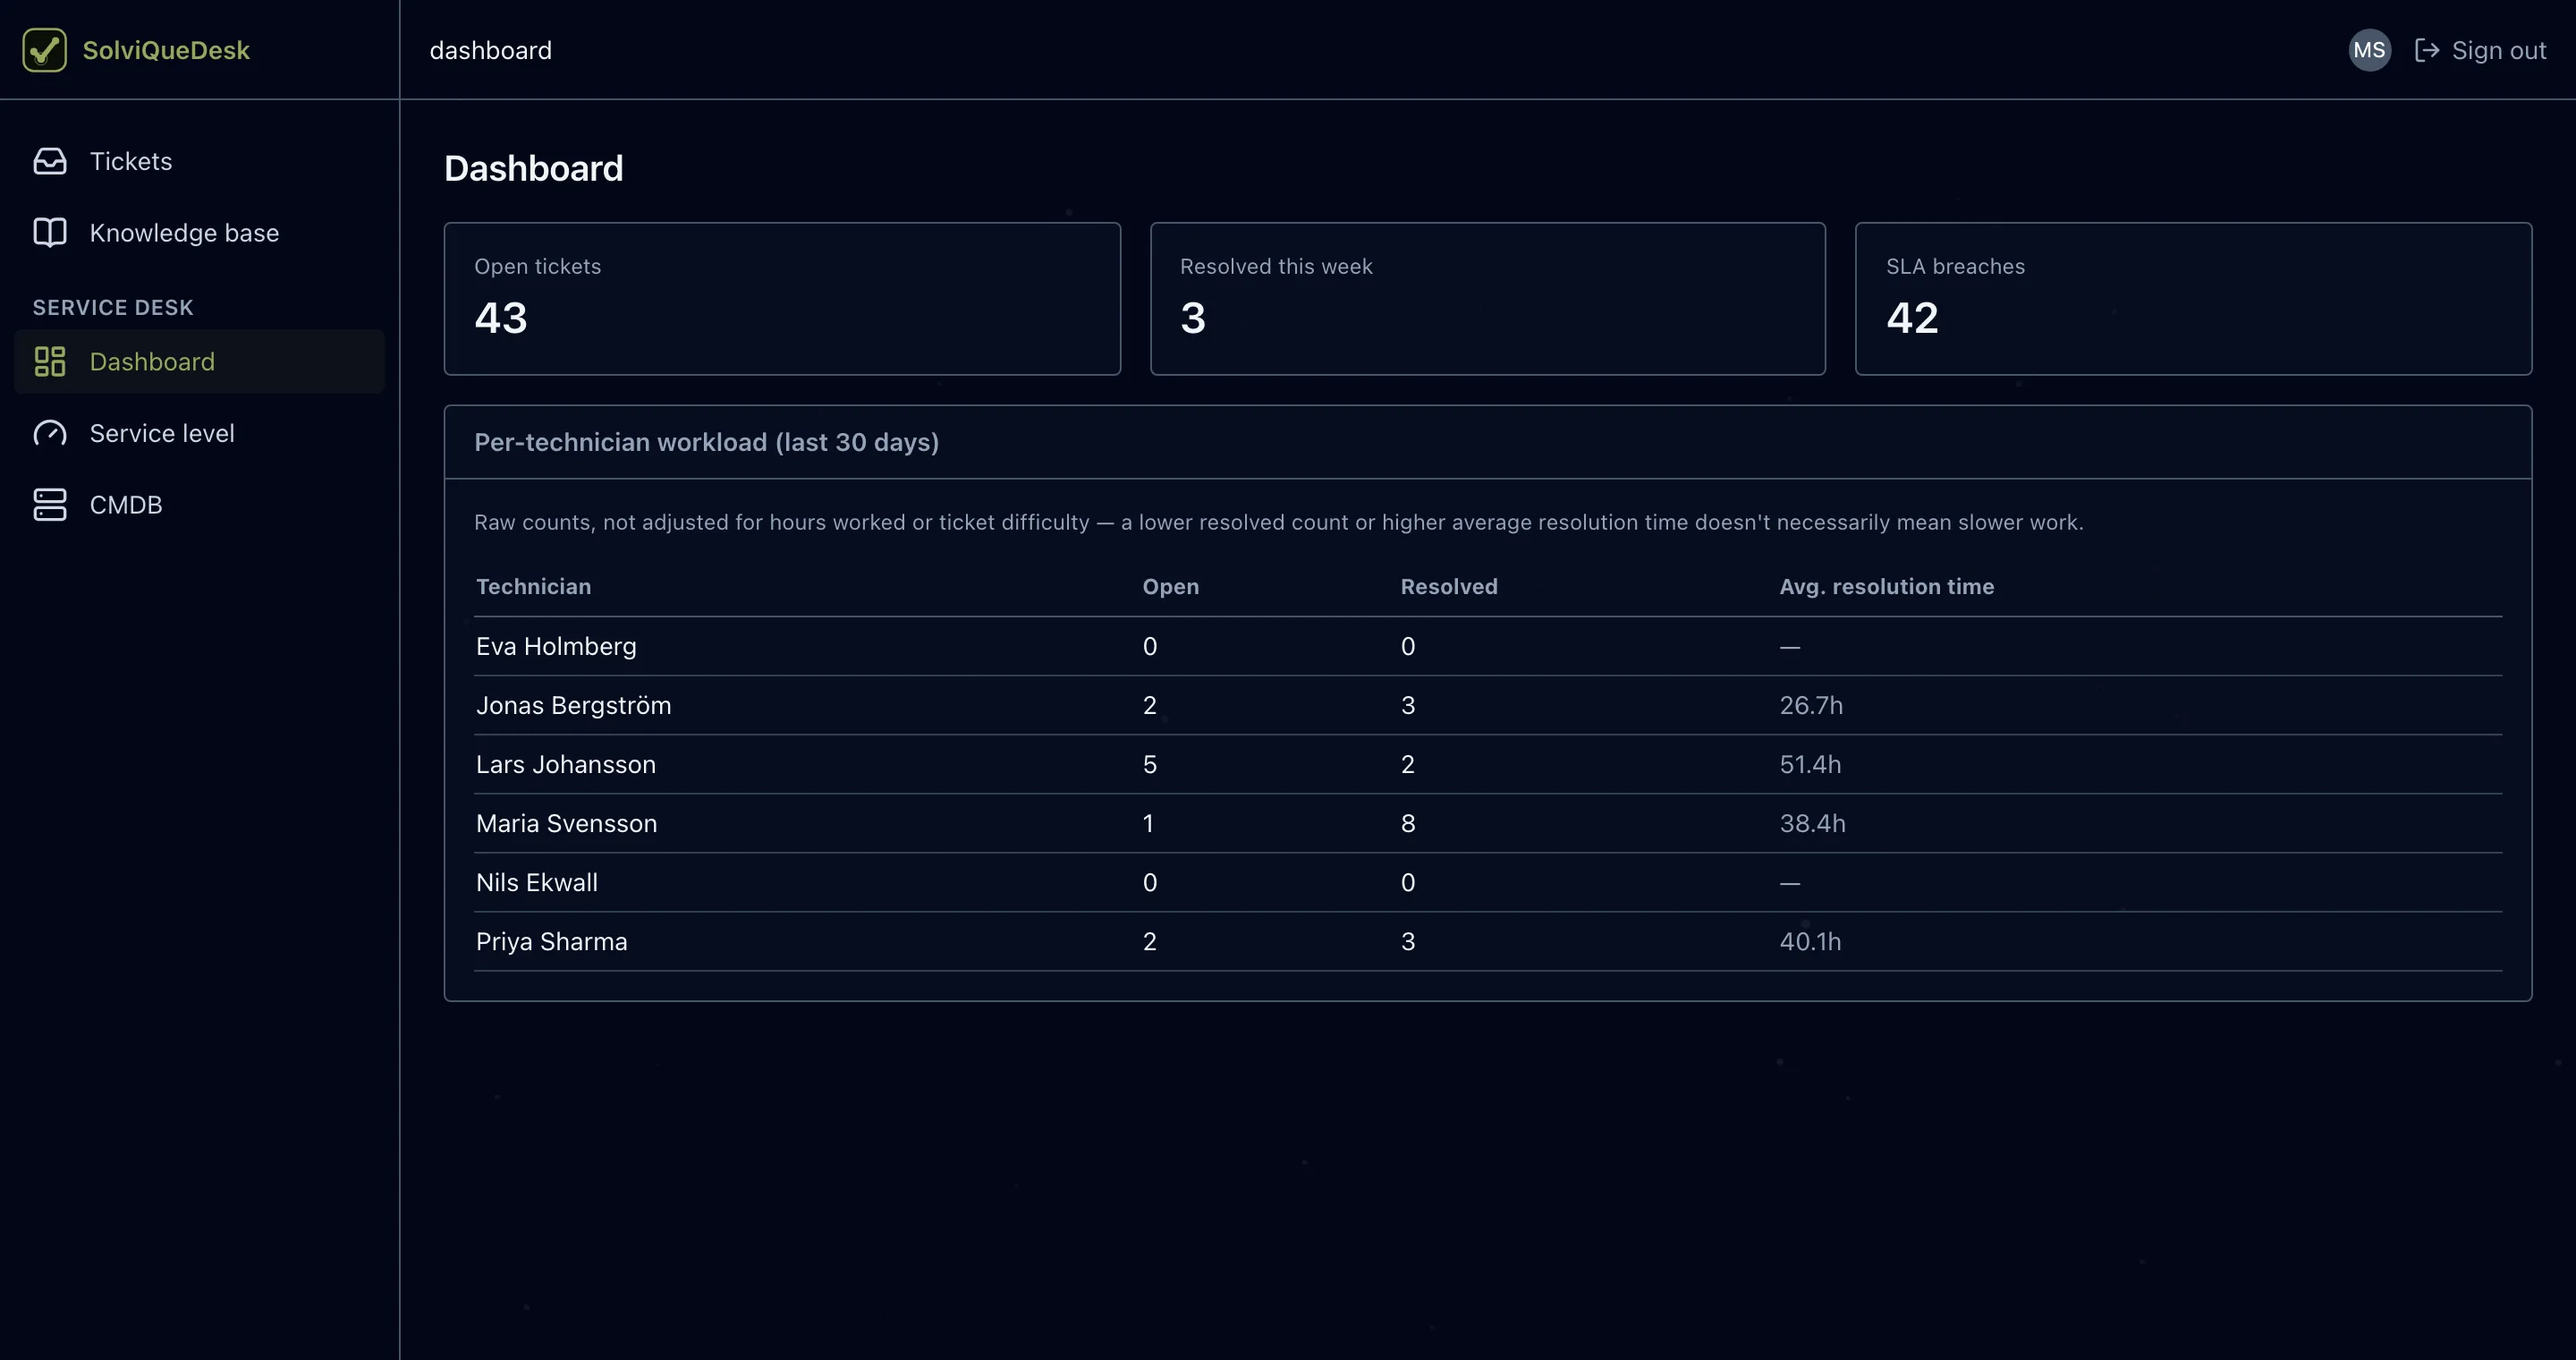Click the Avg. resolution time column header
This screenshot has height=1360, width=2576.
(x=1886, y=587)
